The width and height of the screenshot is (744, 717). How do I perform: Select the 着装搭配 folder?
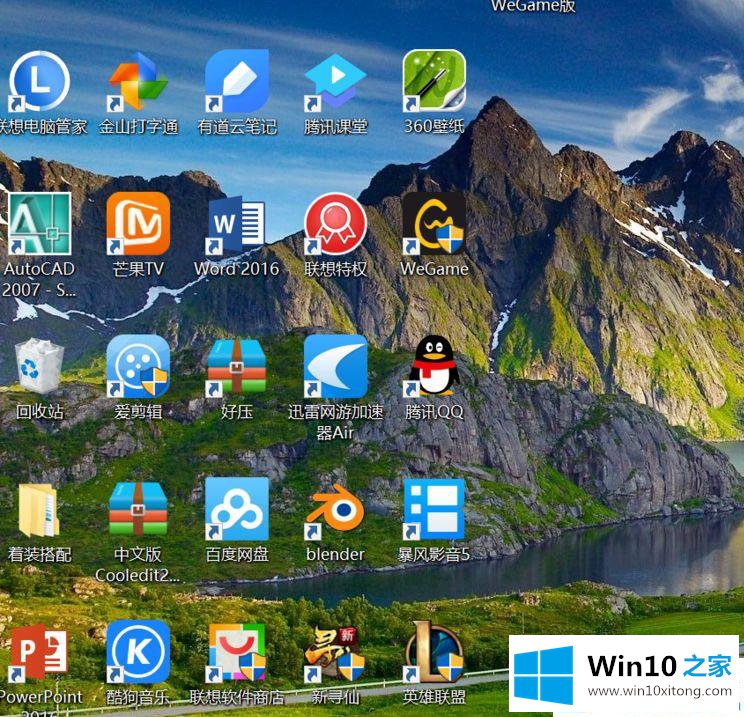tap(39, 509)
